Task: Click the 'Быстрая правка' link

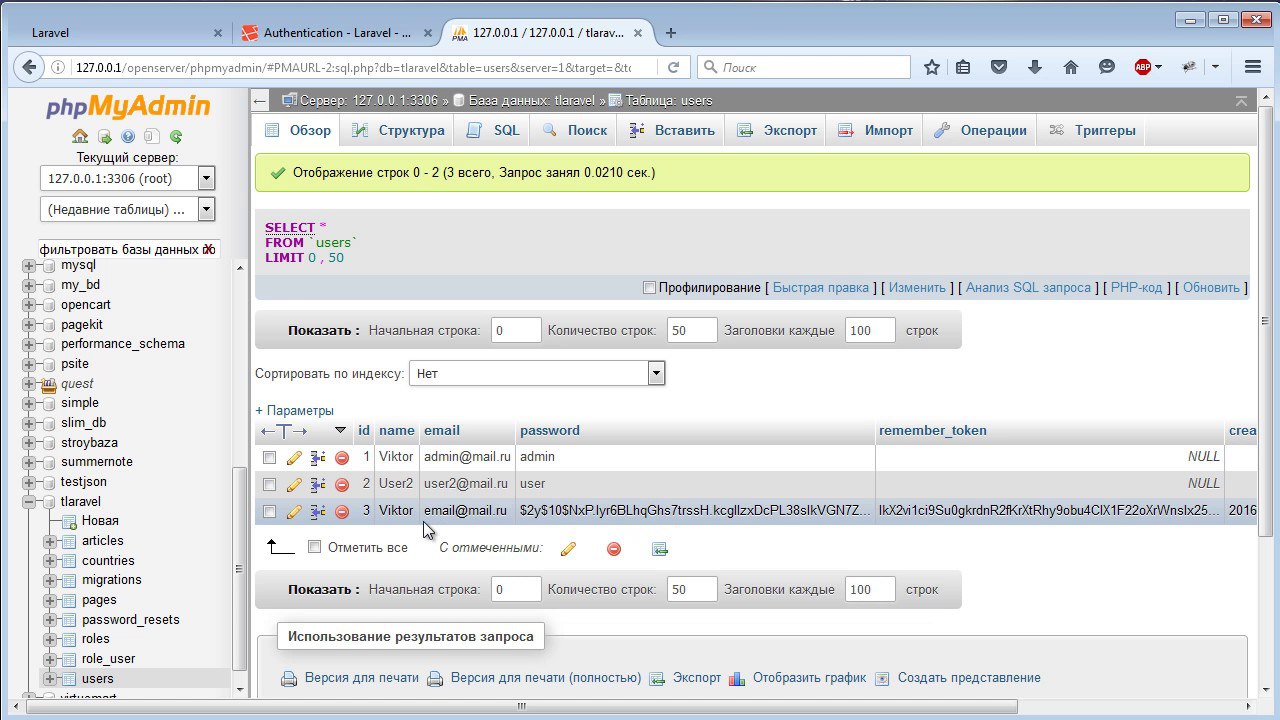Action: click(821, 288)
